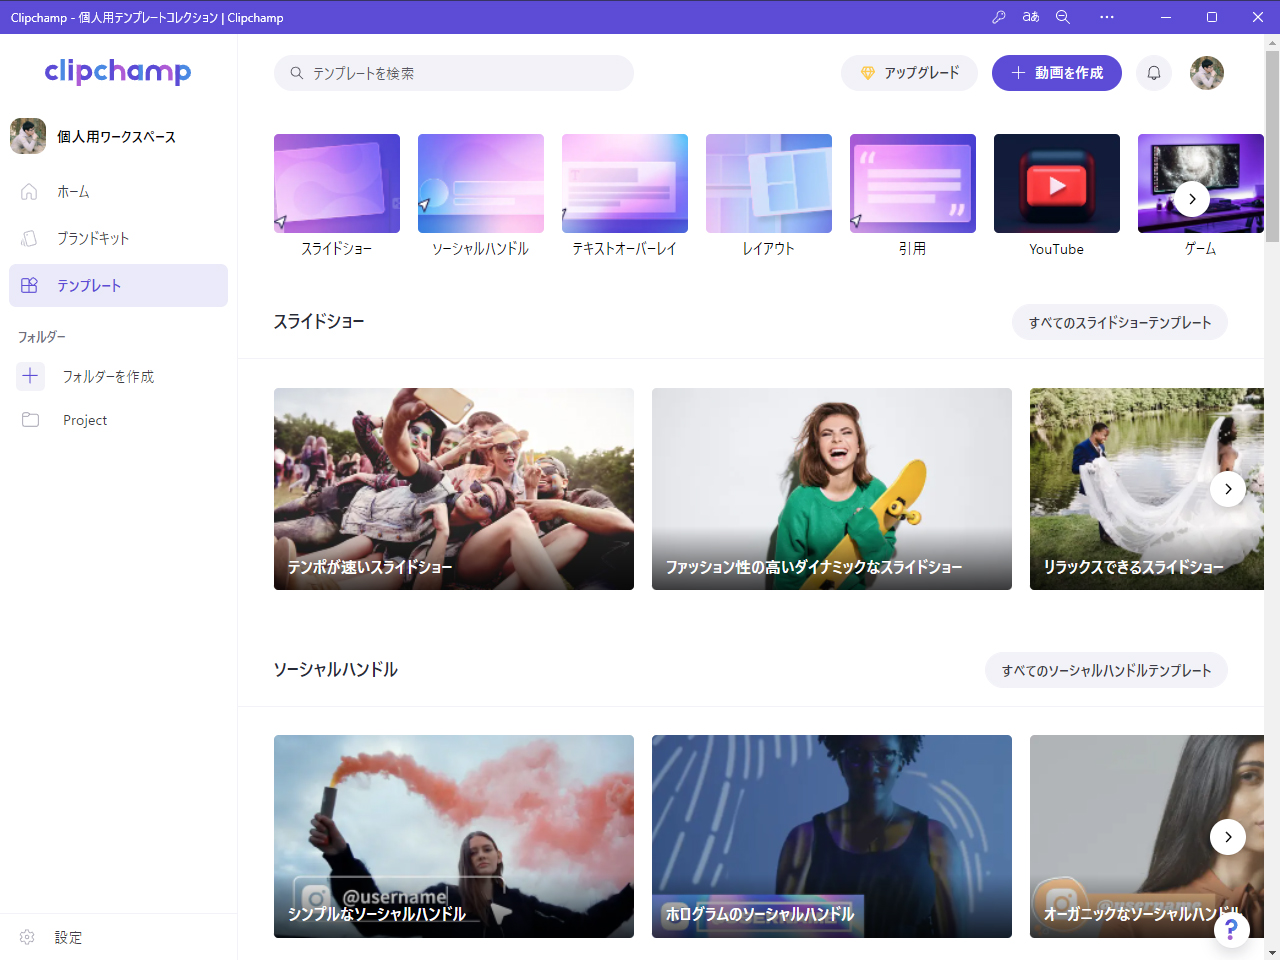
Task: Click the ブランドキット sidebar label
Action: click(93, 238)
